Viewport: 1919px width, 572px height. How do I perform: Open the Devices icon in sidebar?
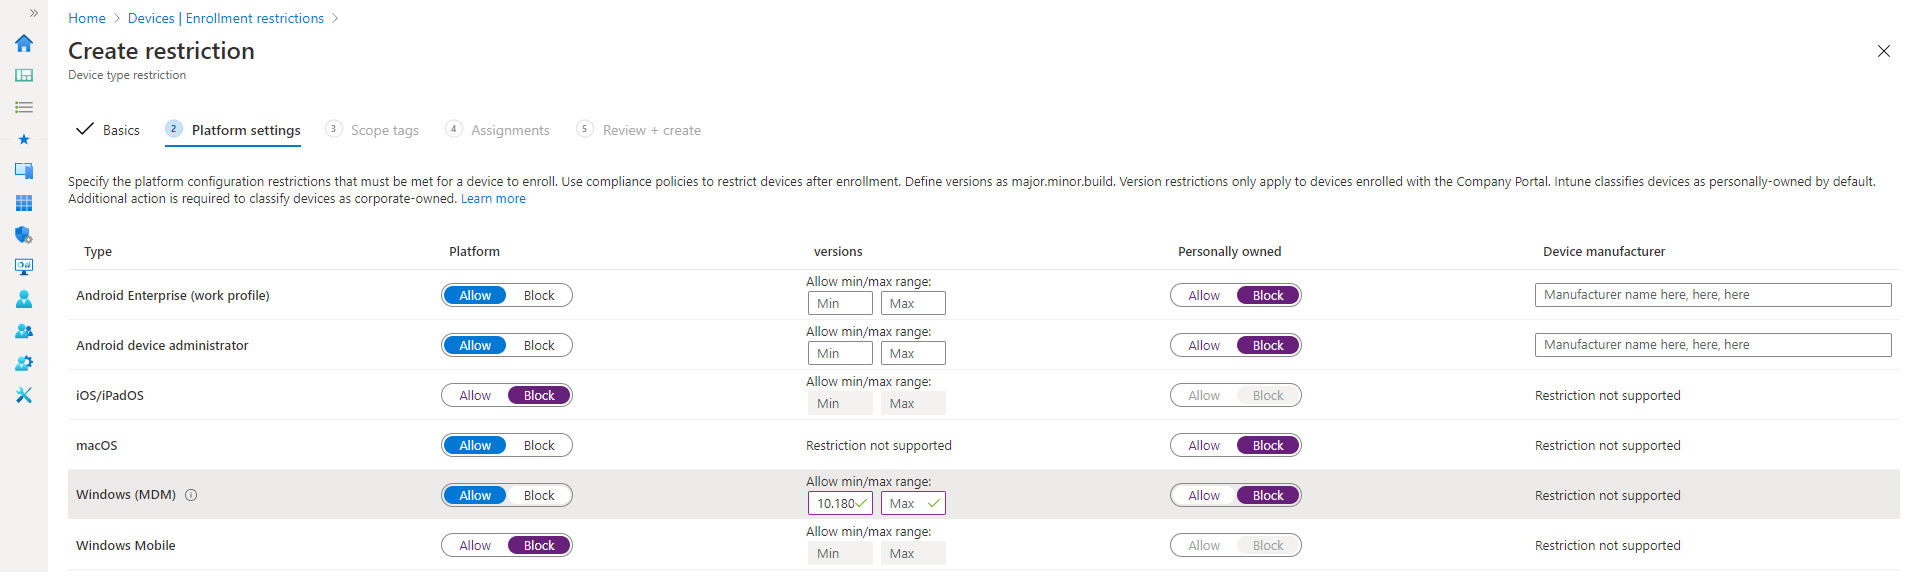tap(24, 171)
